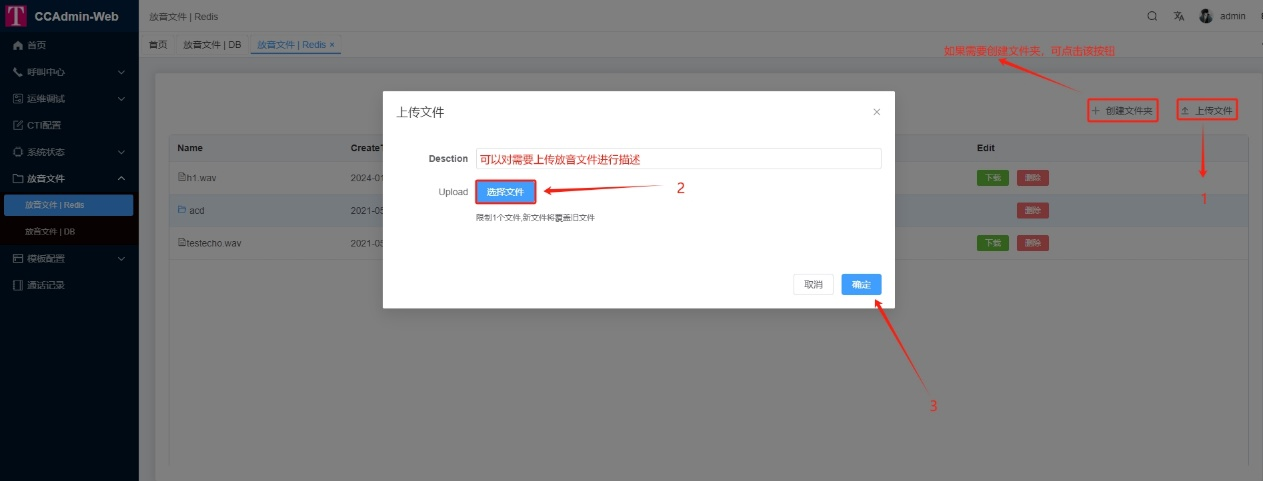This screenshot has height=481, width=1263.
Task: Focus the Desction input field
Action: (679, 159)
